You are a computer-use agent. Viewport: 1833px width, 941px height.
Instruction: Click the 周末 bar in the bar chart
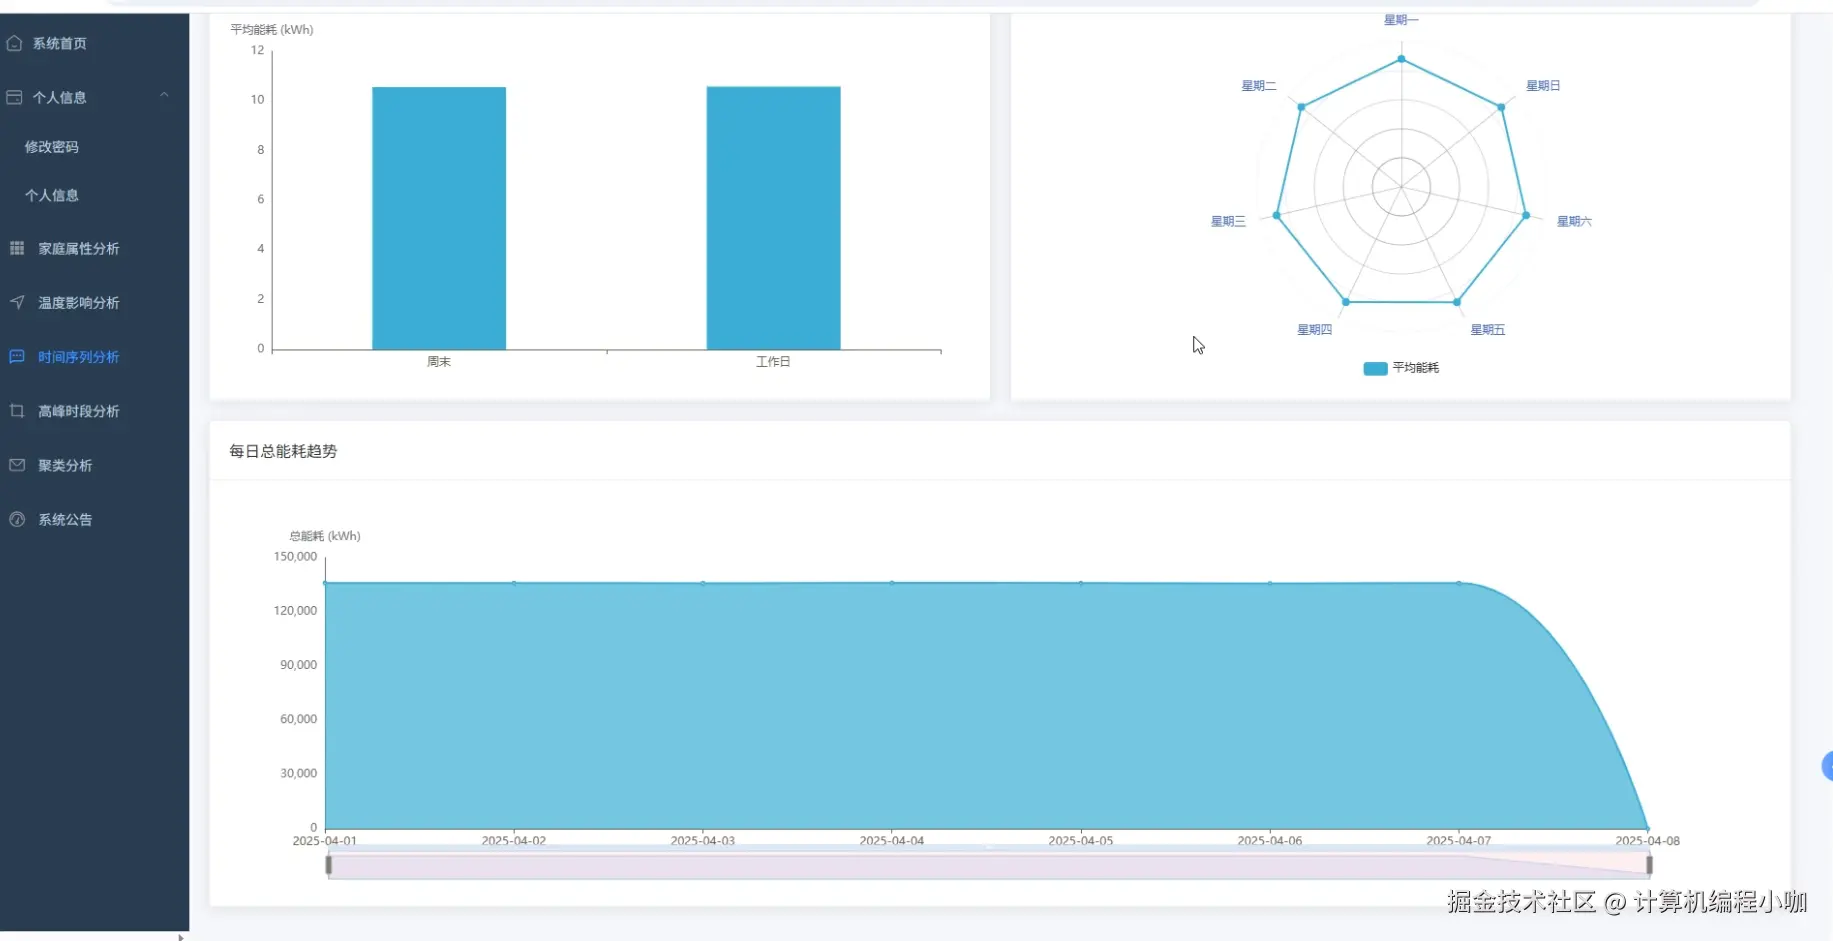point(439,218)
